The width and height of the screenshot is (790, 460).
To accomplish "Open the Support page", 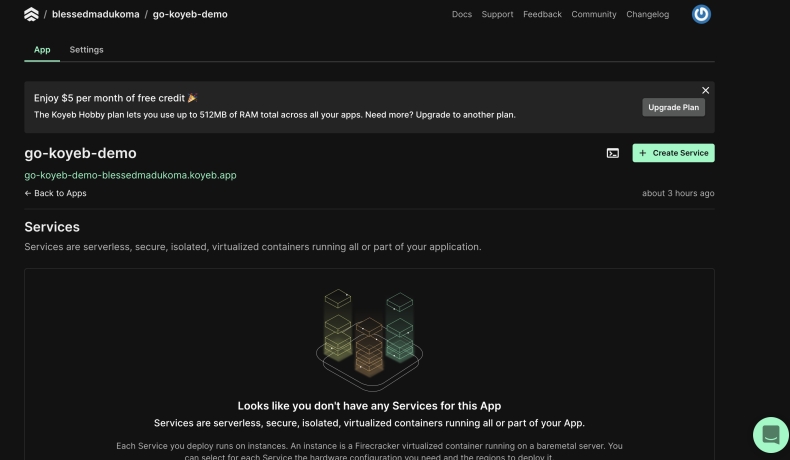I will pos(497,15).
